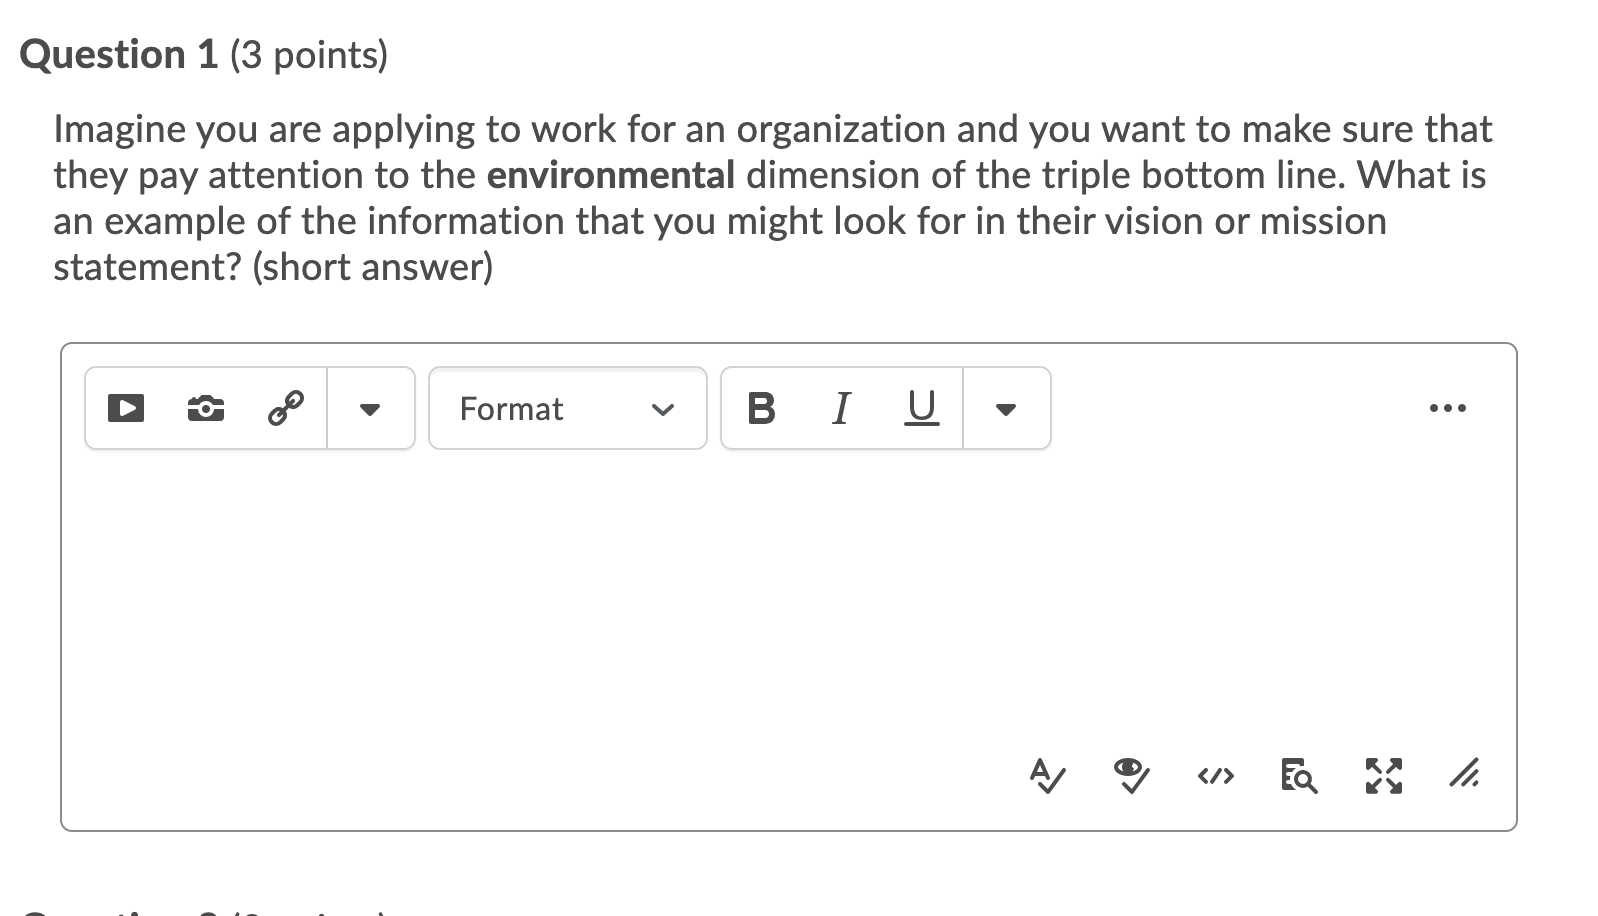The height and width of the screenshot is (916, 1598).
Task: Show all toolbar components via ellipsis
Action: (1449, 407)
